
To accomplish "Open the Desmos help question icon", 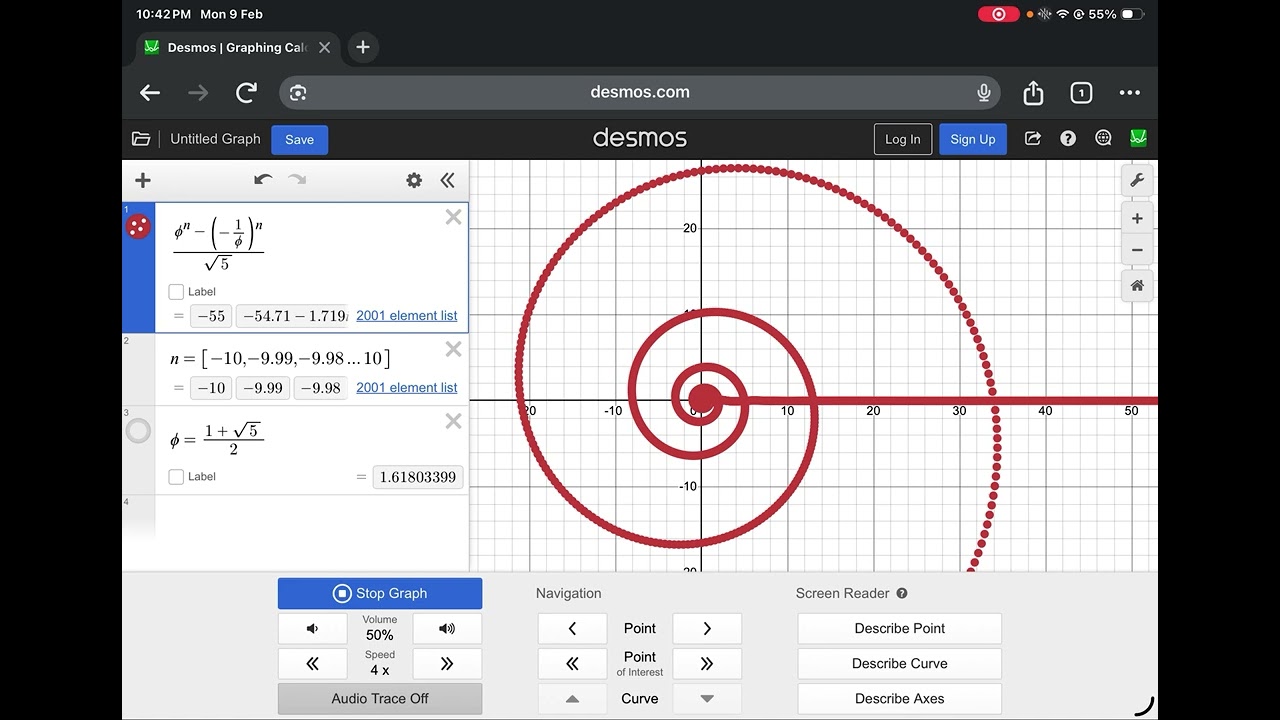I will coord(1068,139).
